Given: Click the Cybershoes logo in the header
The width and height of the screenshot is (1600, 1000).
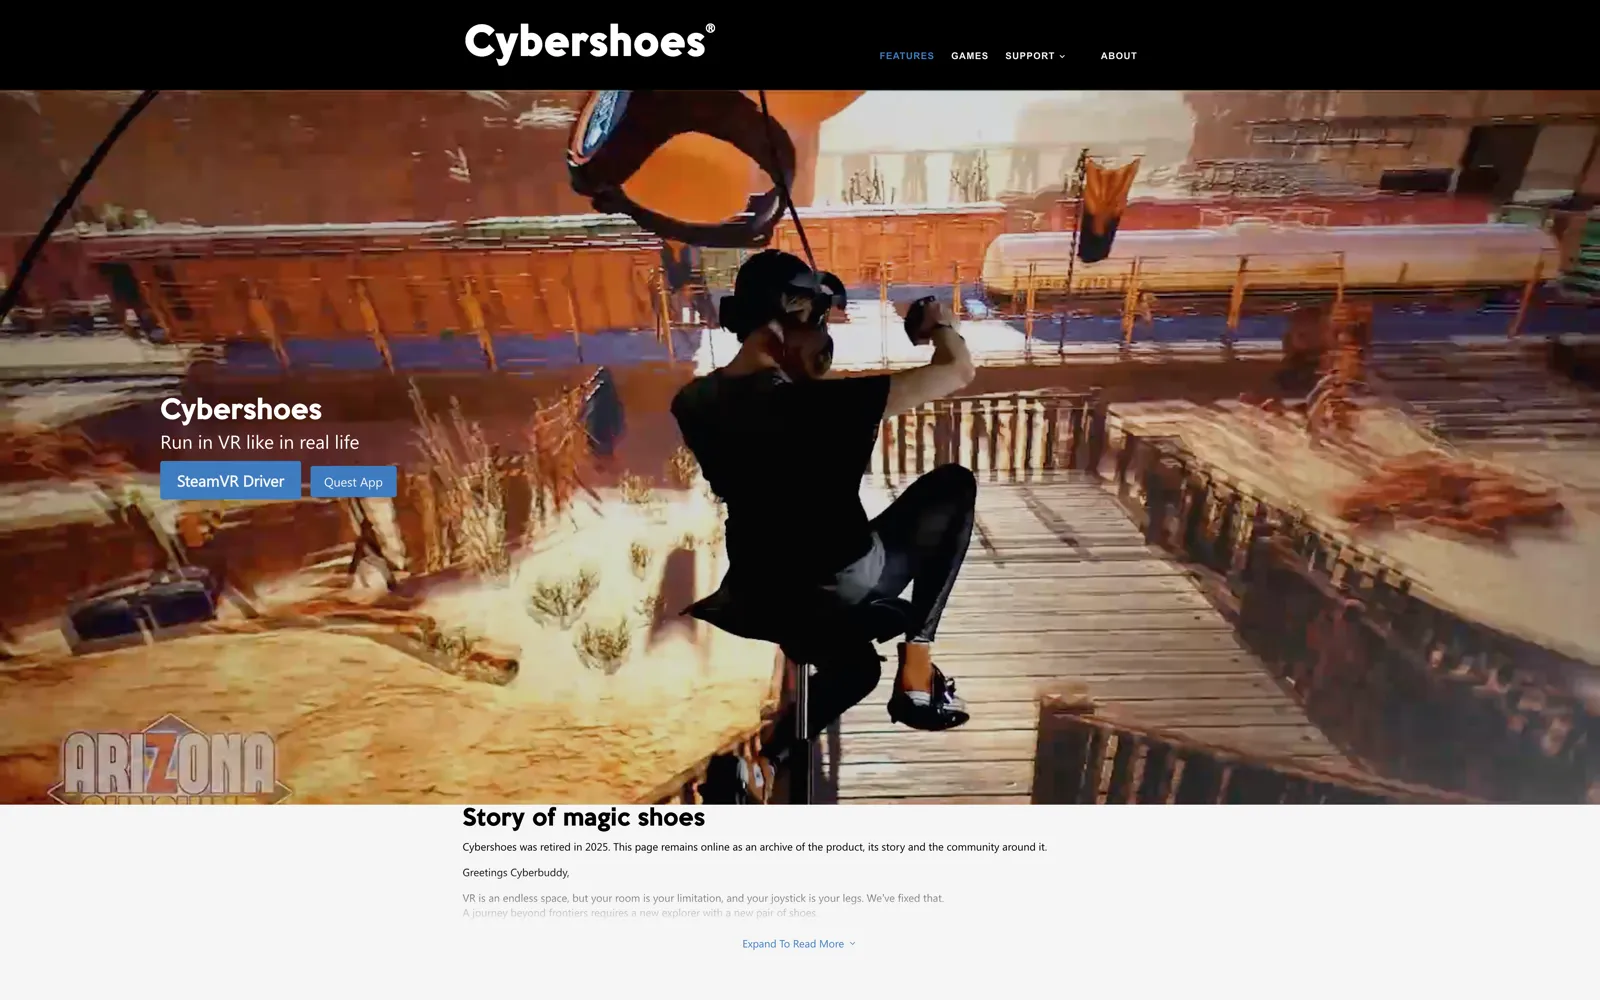Looking at the screenshot, I should [590, 43].
